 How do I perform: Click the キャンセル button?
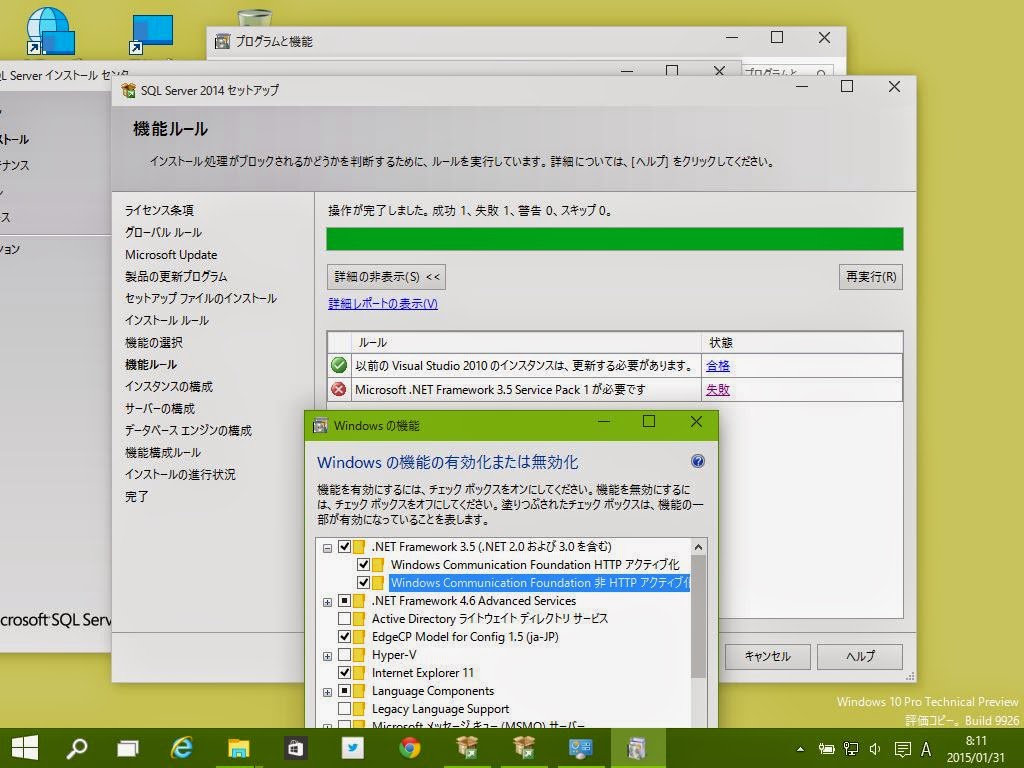(x=767, y=656)
